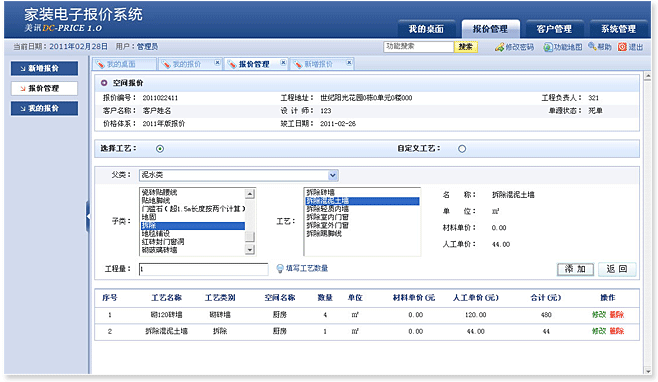658x382 pixels.
Task: Select the 选择工艺 radio button
Action: tap(160, 149)
